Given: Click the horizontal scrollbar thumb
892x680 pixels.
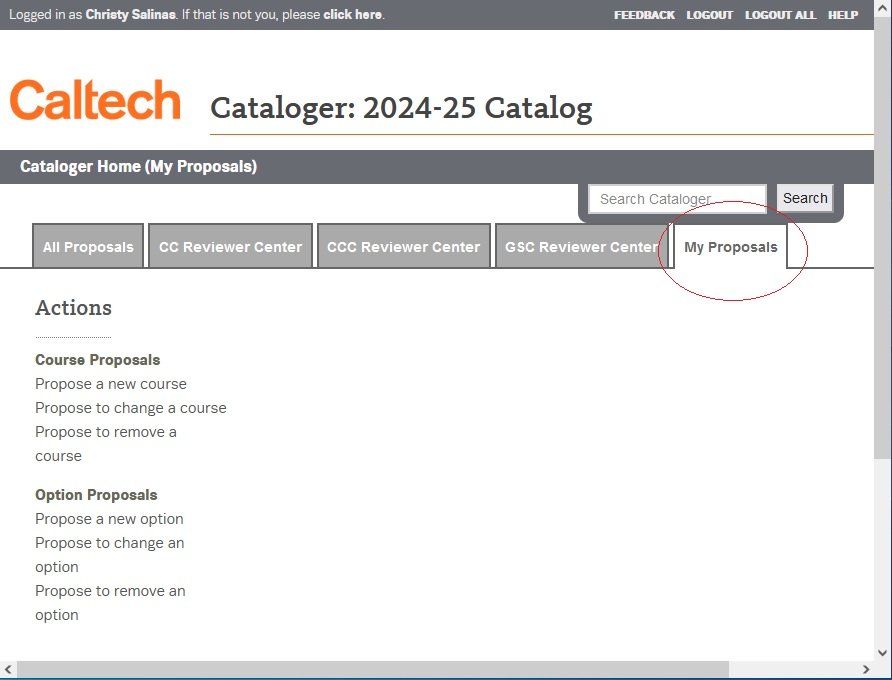Looking at the screenshot, I should 372,669.
